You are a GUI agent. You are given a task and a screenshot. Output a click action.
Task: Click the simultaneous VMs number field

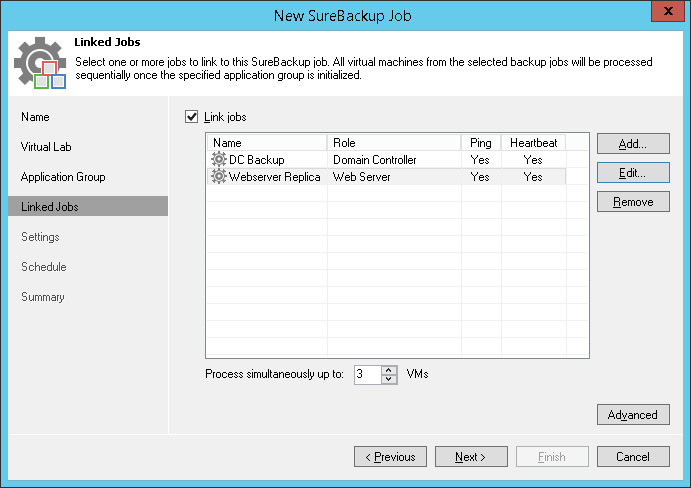368,375
